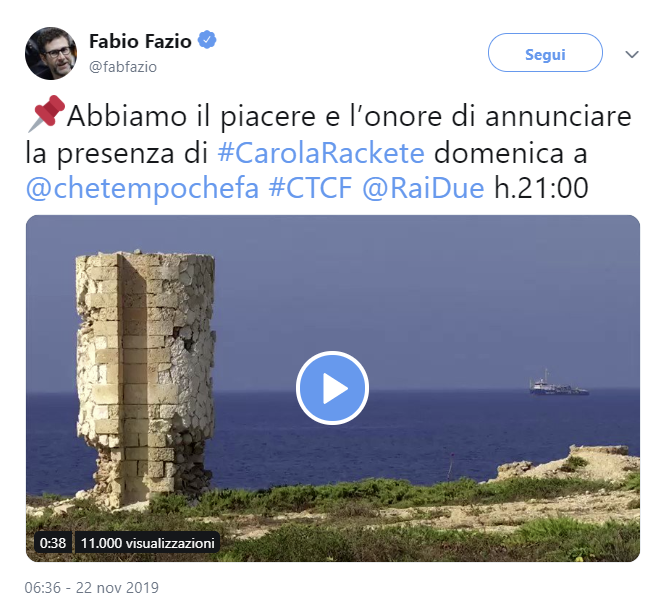Click the 11.000 visualizzazioni view count
Image resolution: width=672 pixels, height=607 pixels.
point(147,543)
